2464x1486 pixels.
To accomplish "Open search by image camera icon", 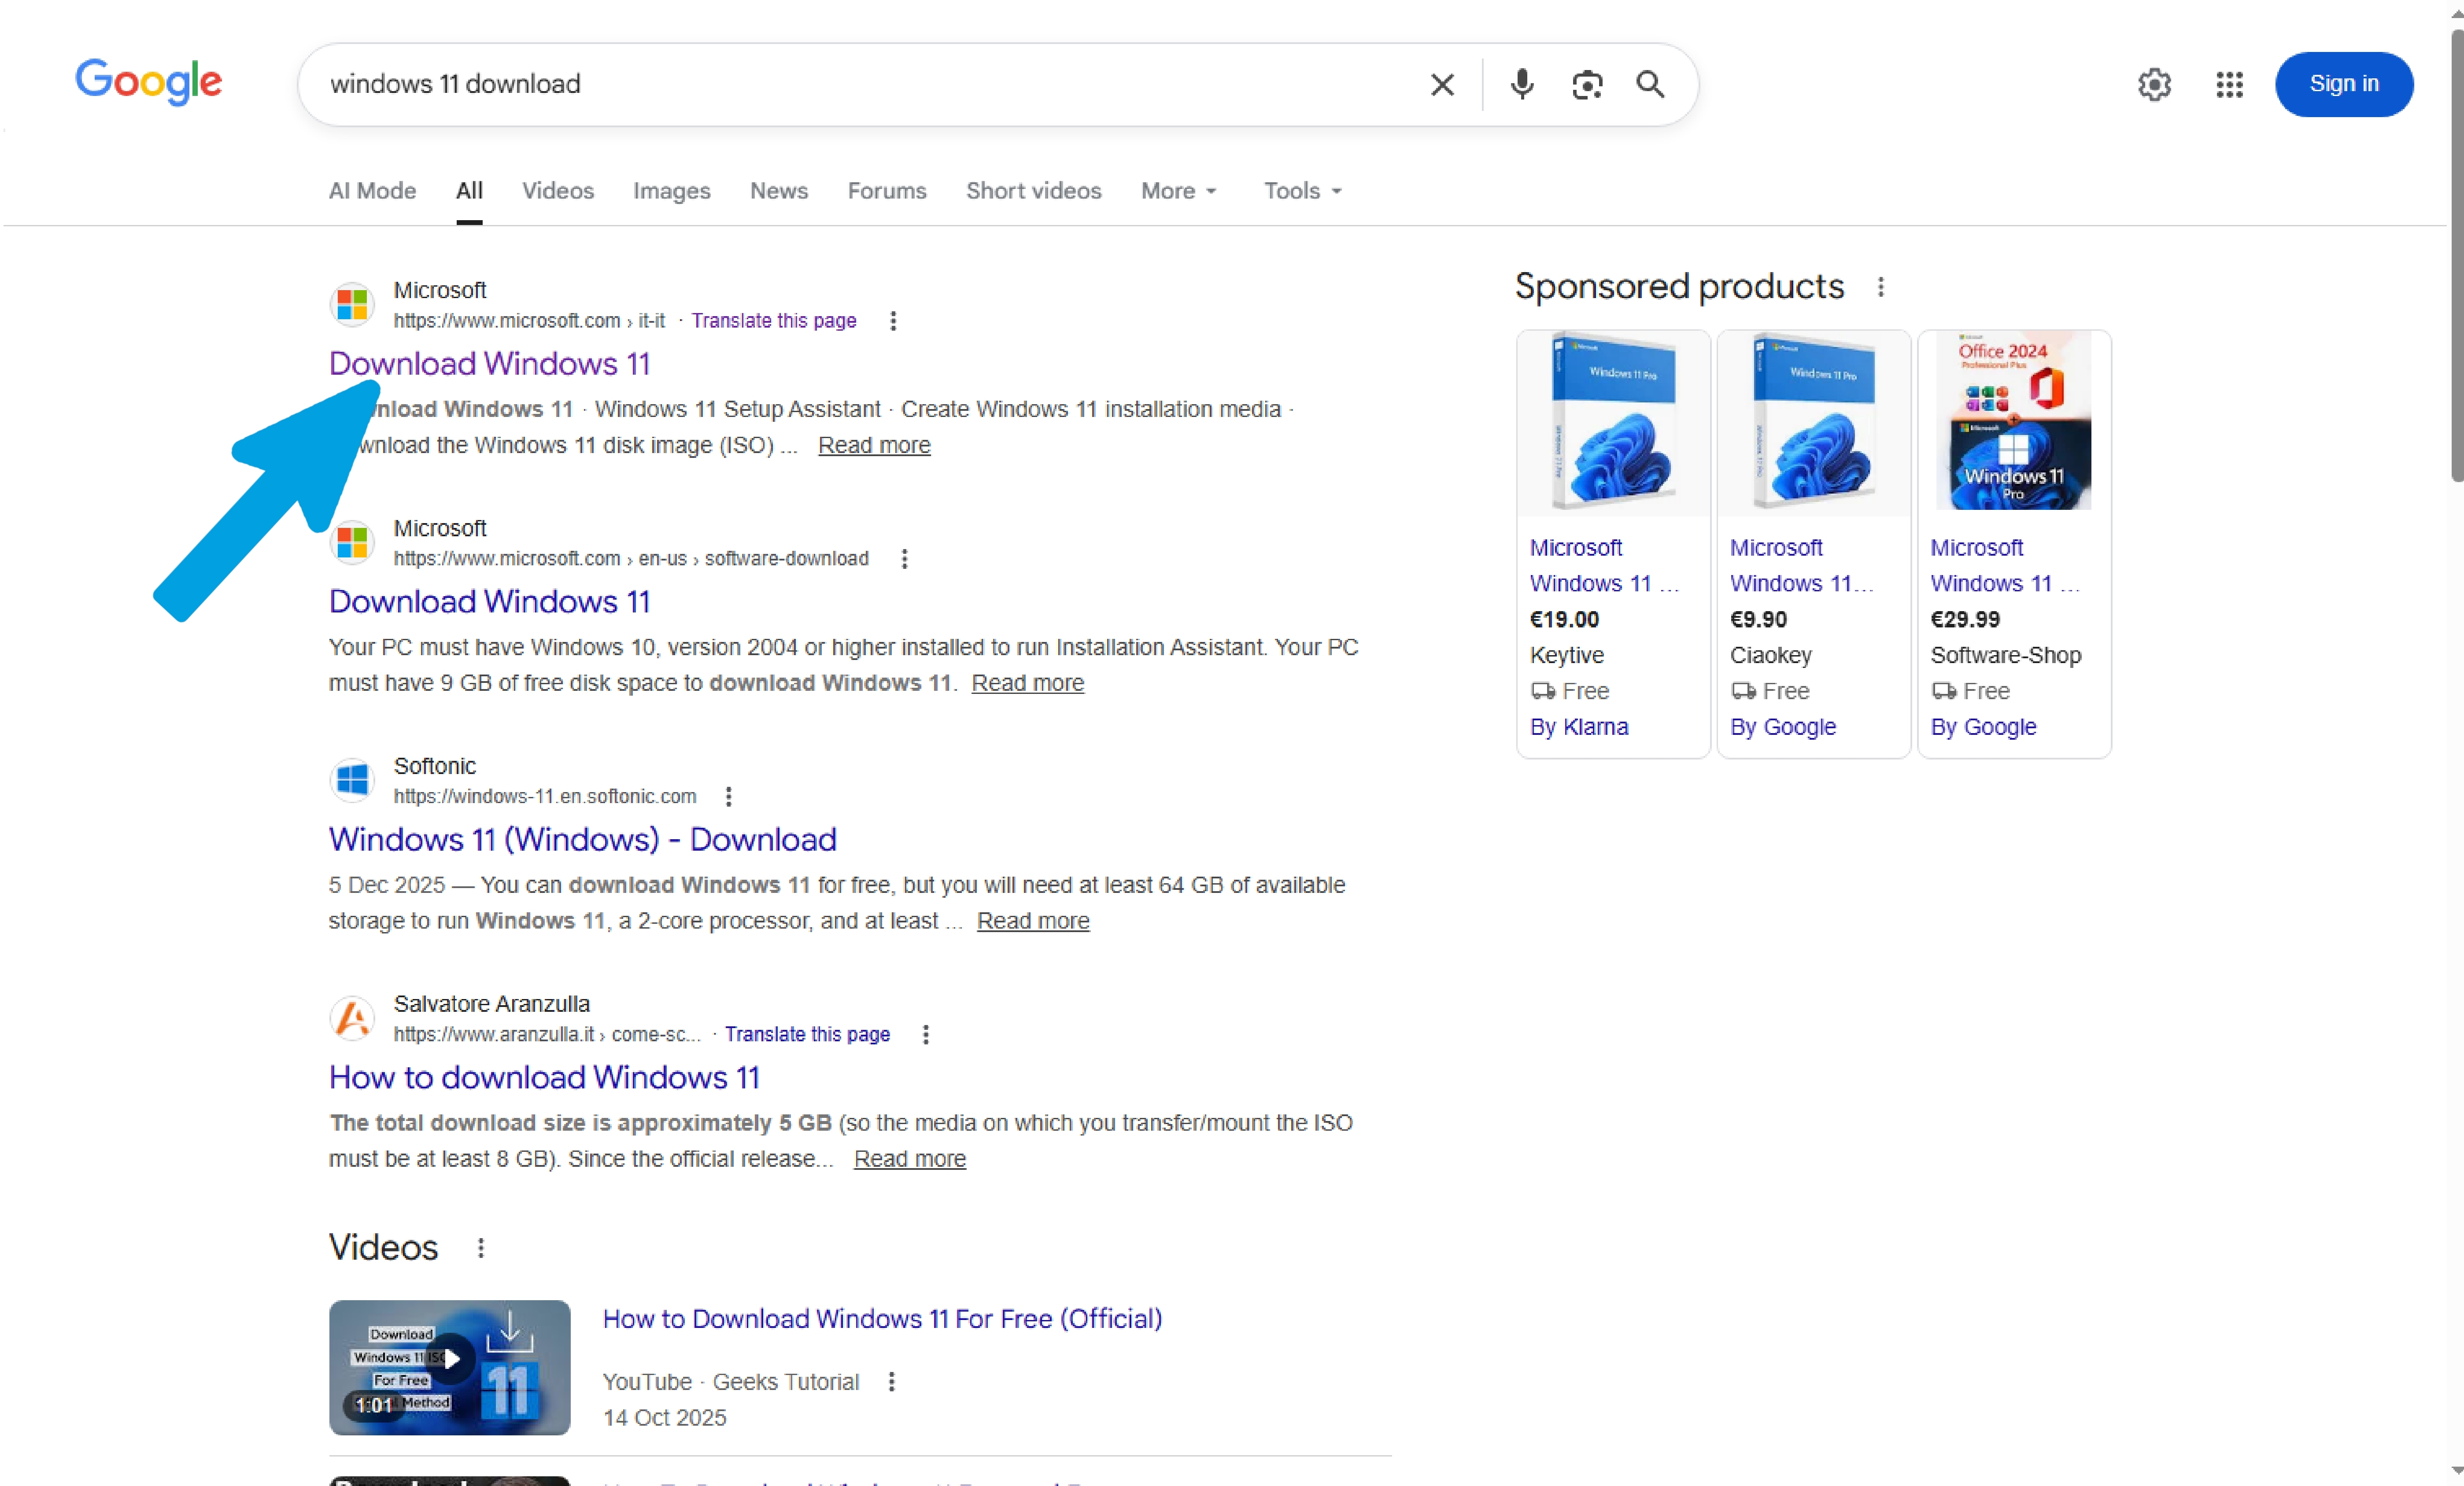I will [x=1587, y=85].
